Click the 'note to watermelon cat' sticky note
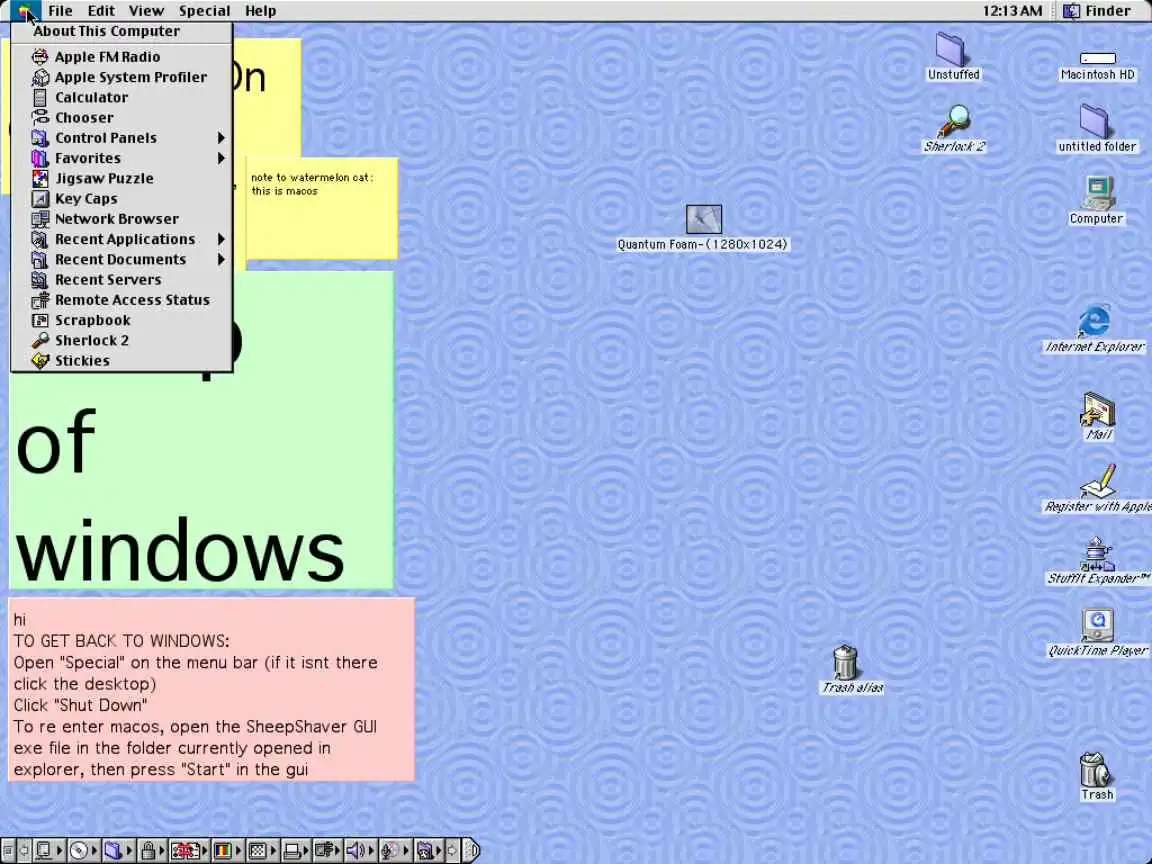The image size is (1152, 864). pyautogui.click(x=322, y=208)
